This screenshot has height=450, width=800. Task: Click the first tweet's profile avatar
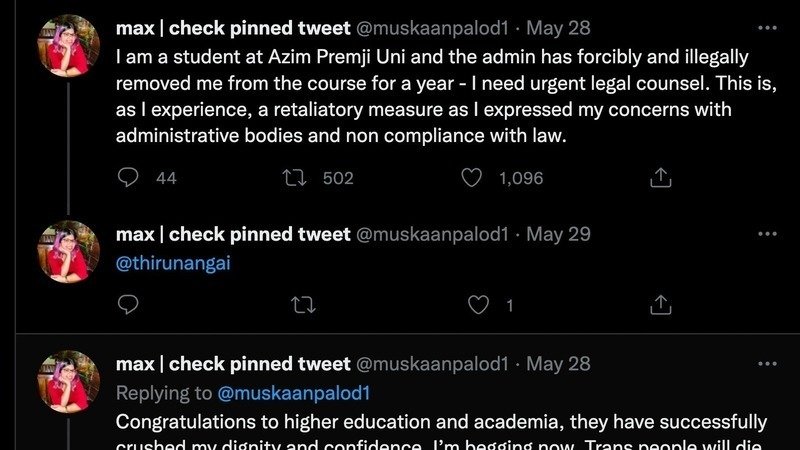[x=68, y=46]
